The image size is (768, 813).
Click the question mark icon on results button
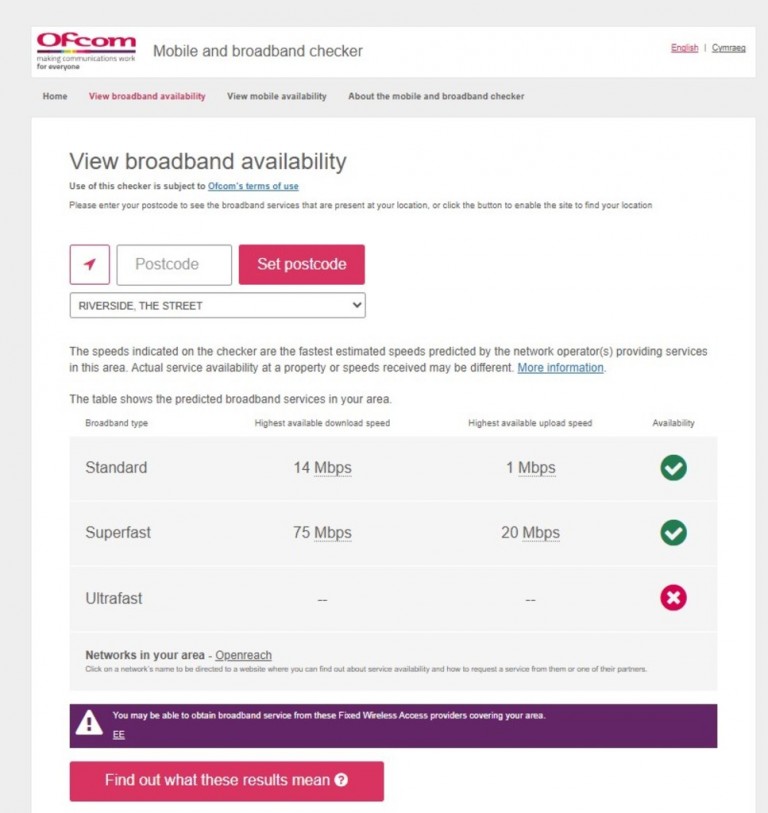point(341,780)
